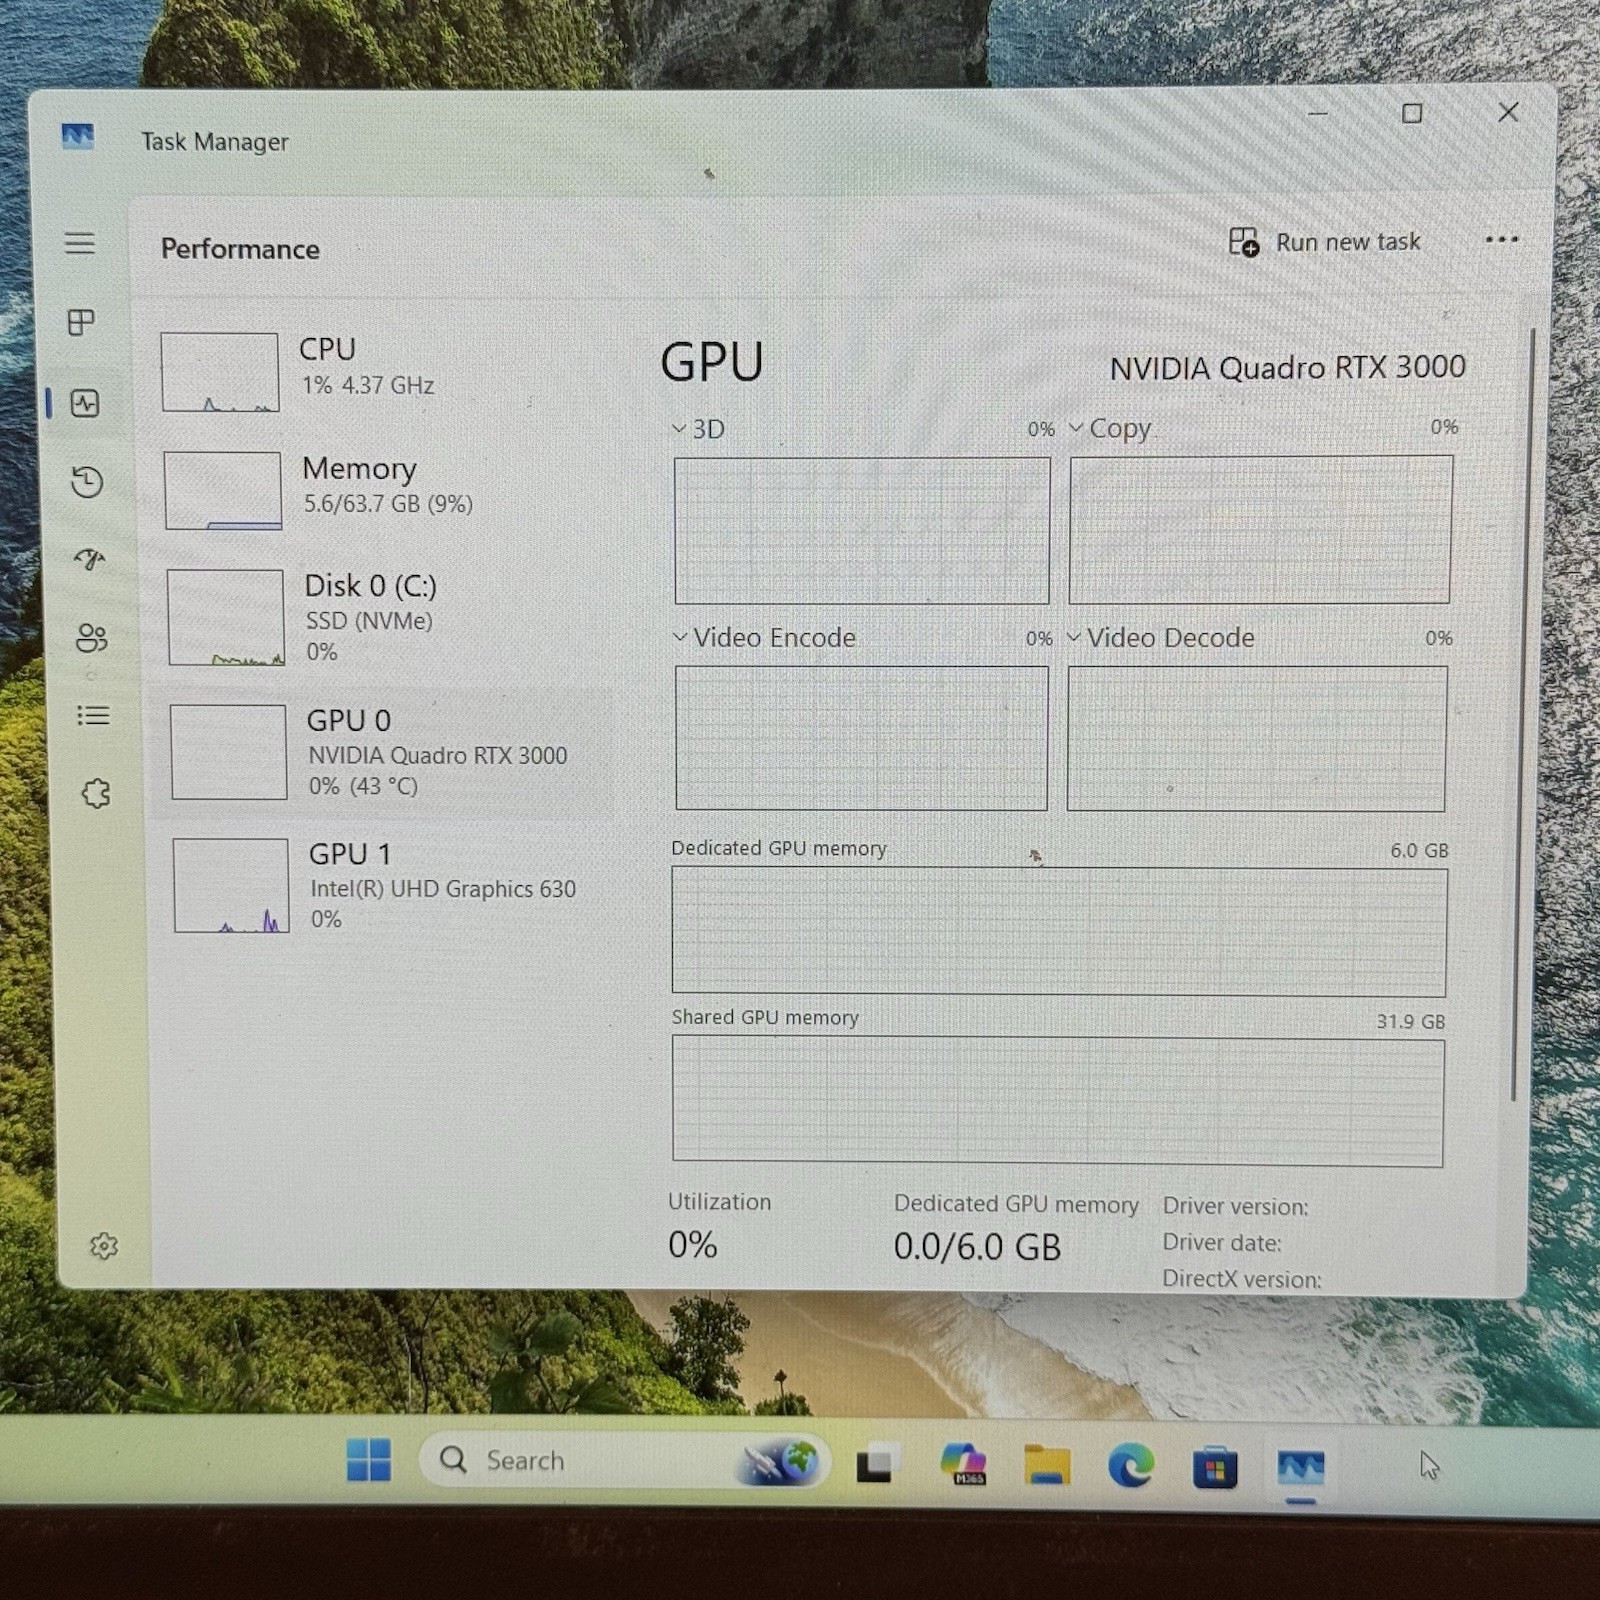Select the Disk 0 (C:) entry
The height and width of the screenshot is (1600, 1600).
pyautogui.click(x=382, y=617)
